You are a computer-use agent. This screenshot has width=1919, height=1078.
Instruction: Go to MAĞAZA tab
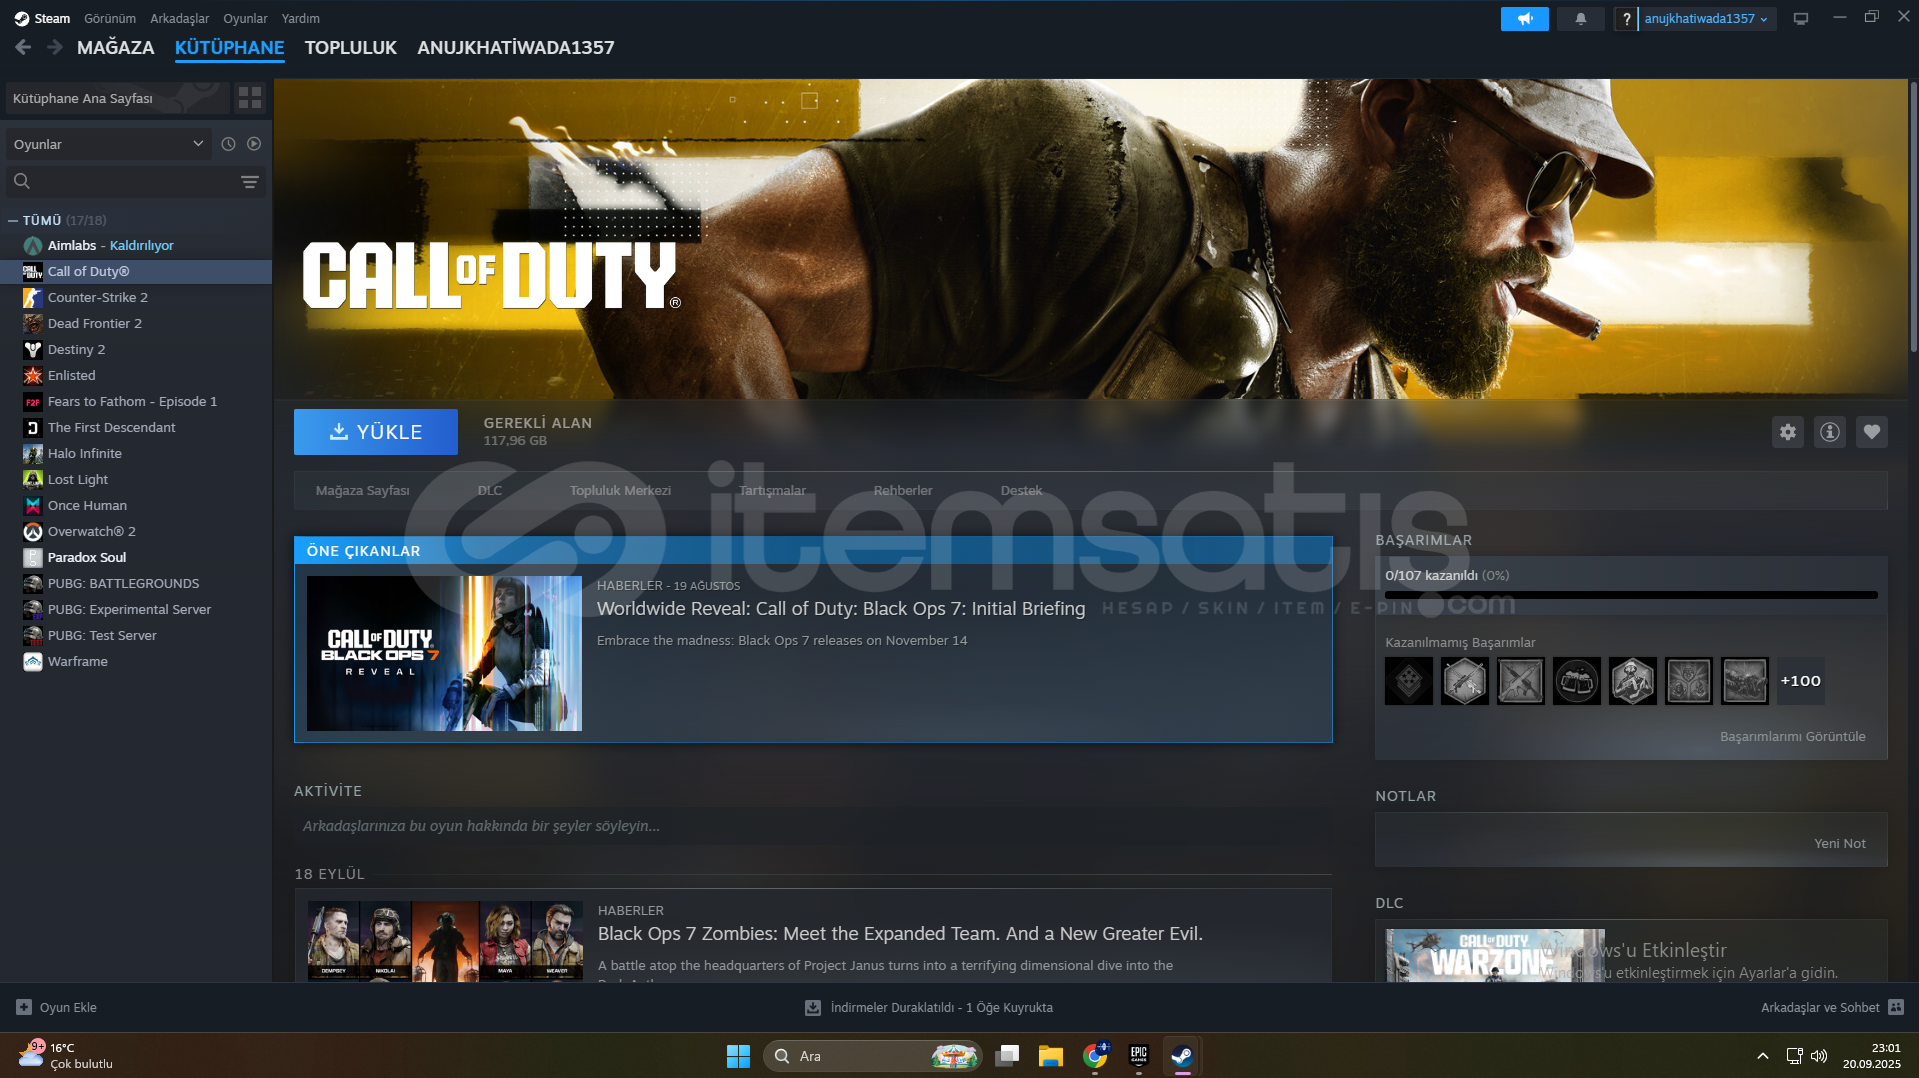click(x=116, y=47)
